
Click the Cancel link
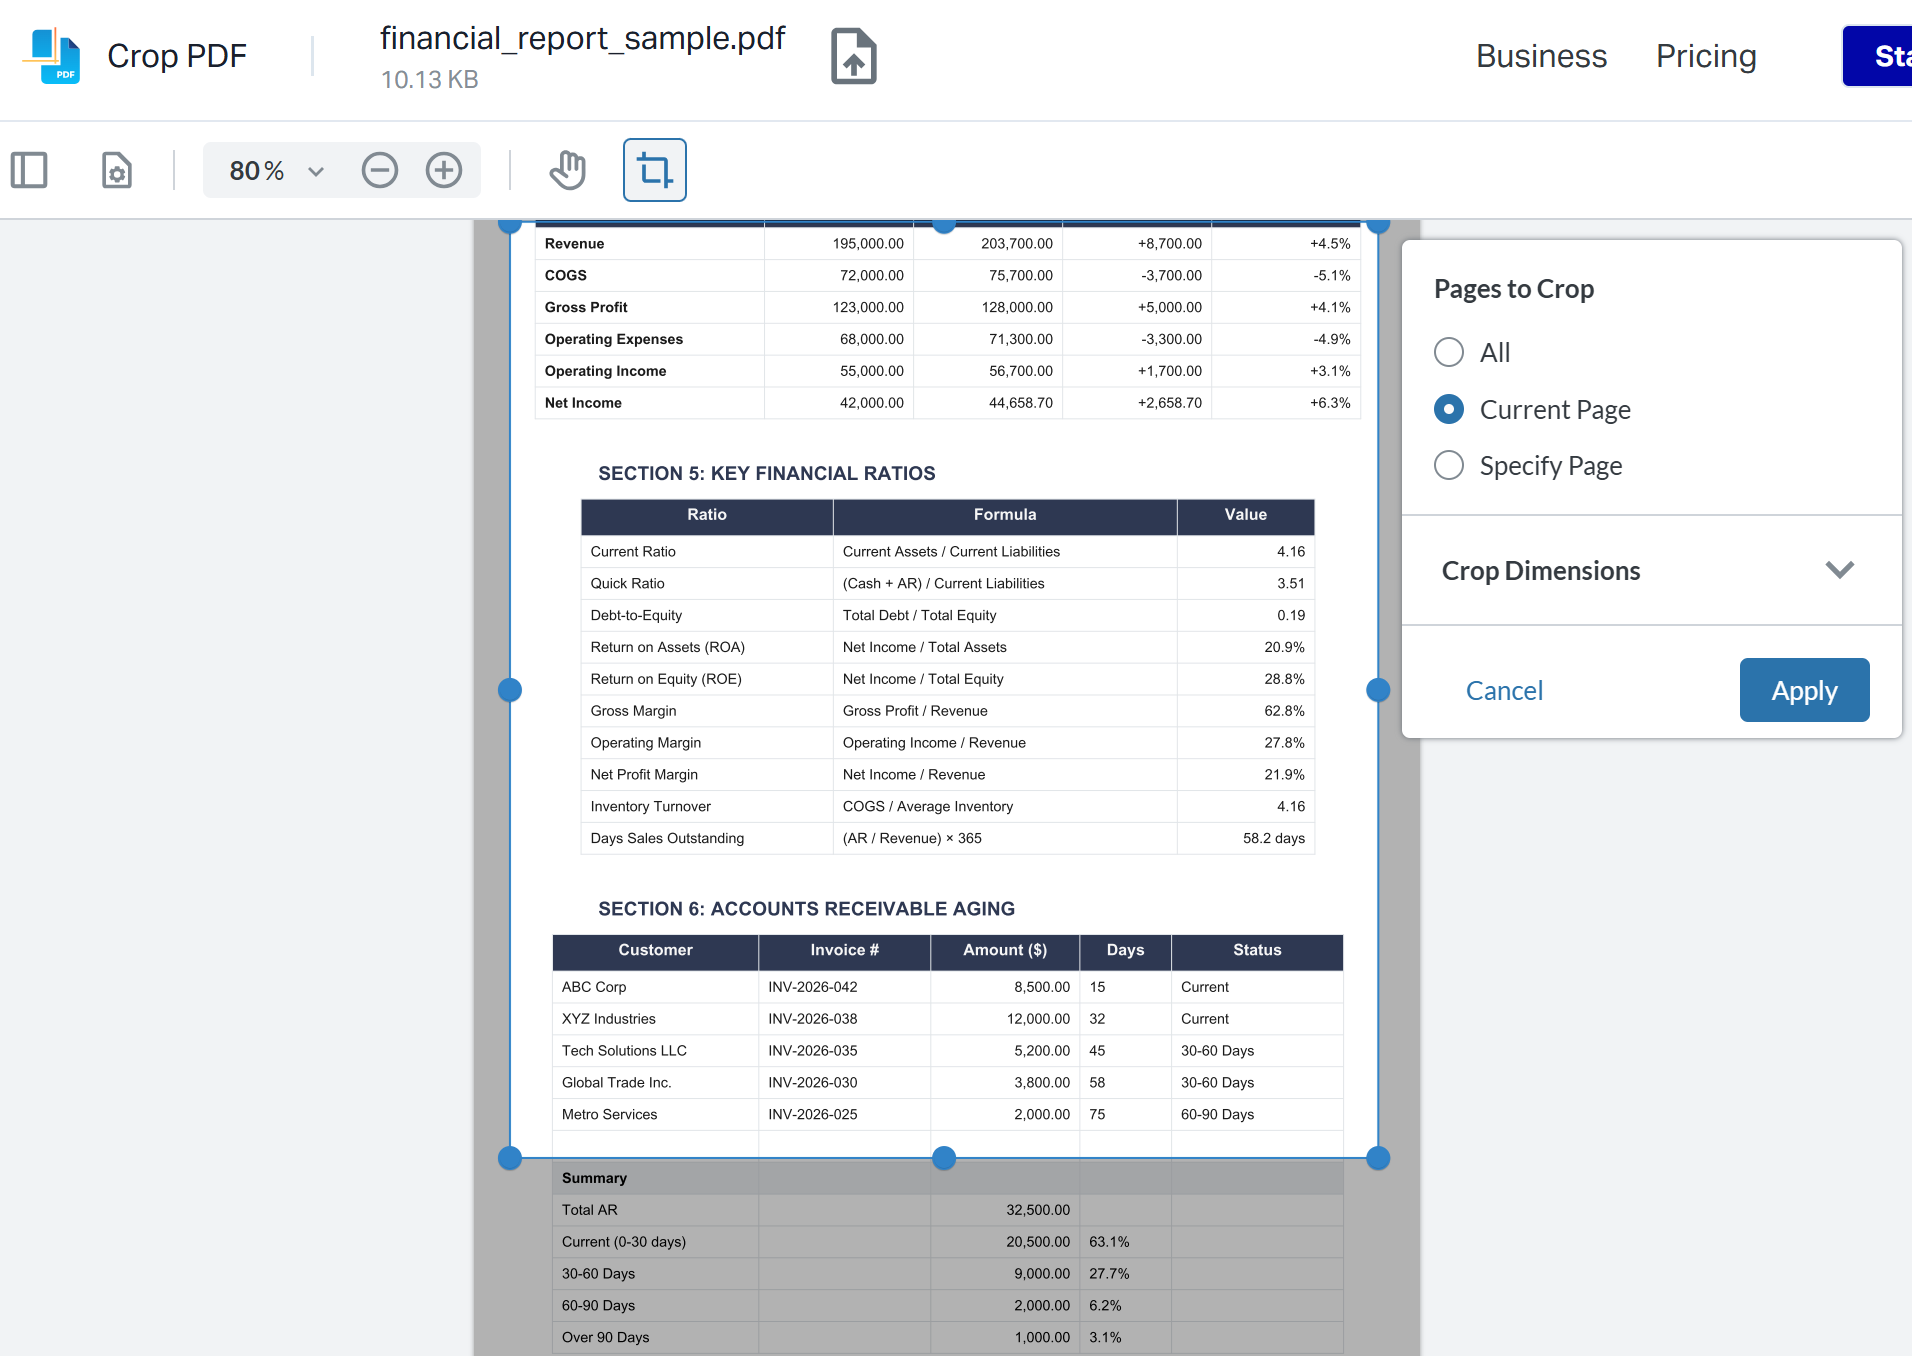1504,691
